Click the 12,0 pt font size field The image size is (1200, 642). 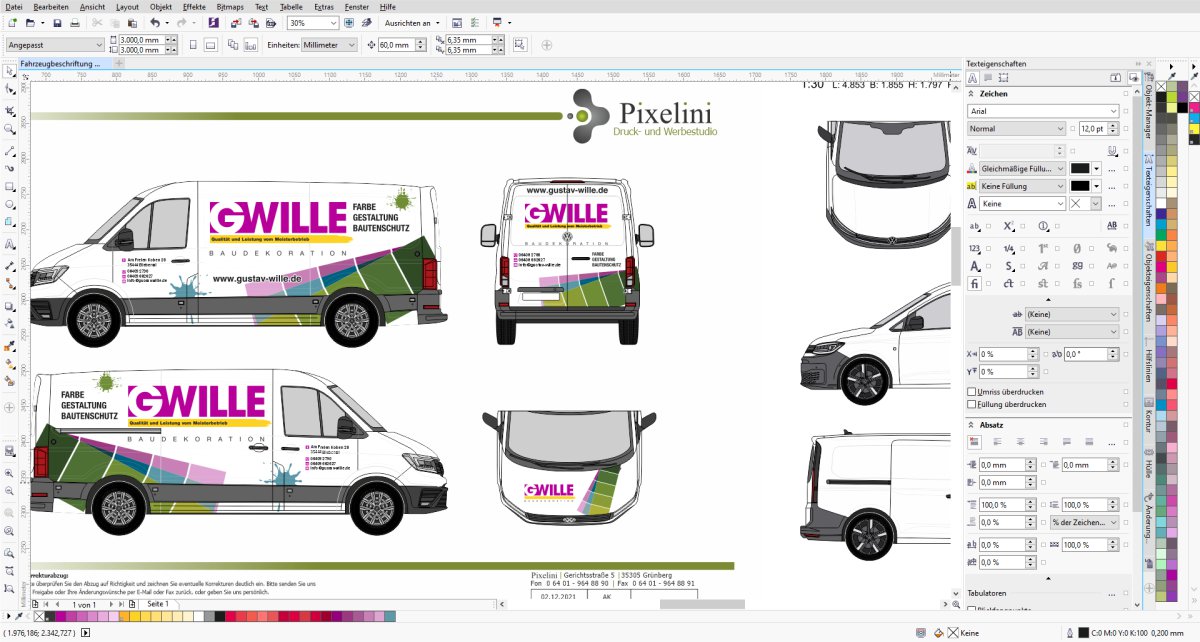pyautogui.click(x=1093, y=128)
